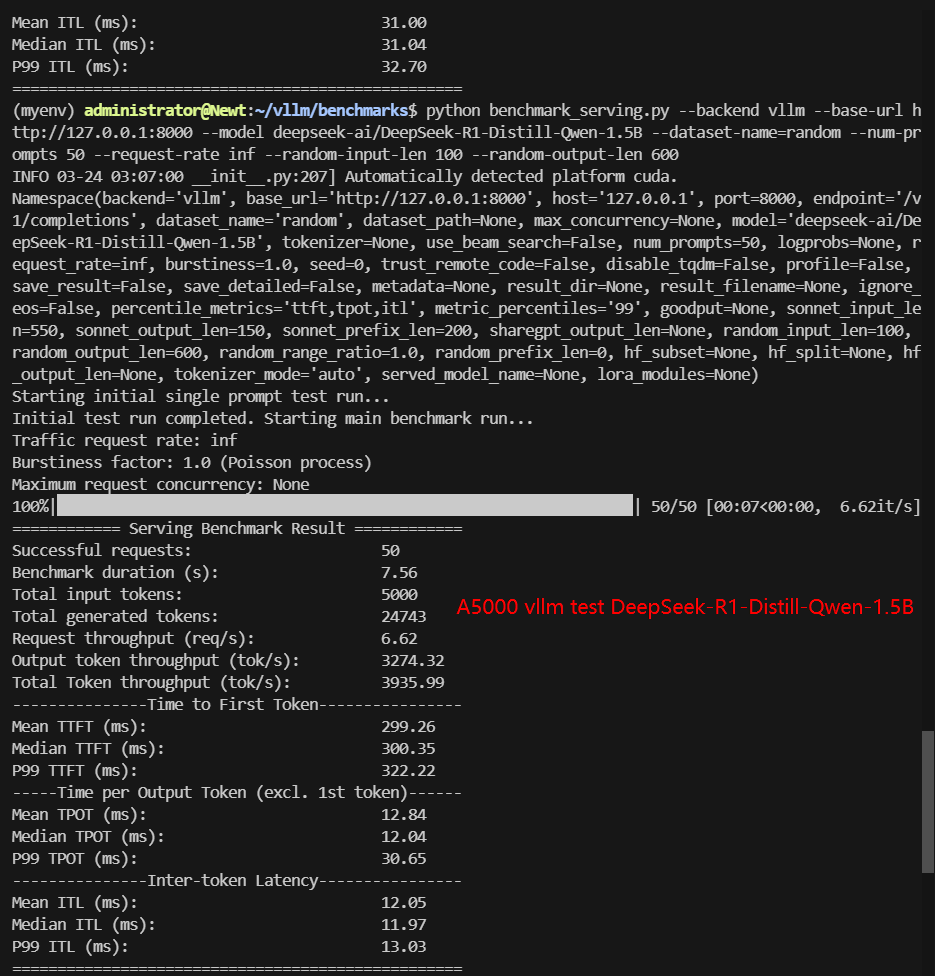Click the Mean TTFT value 299.26

408,726
